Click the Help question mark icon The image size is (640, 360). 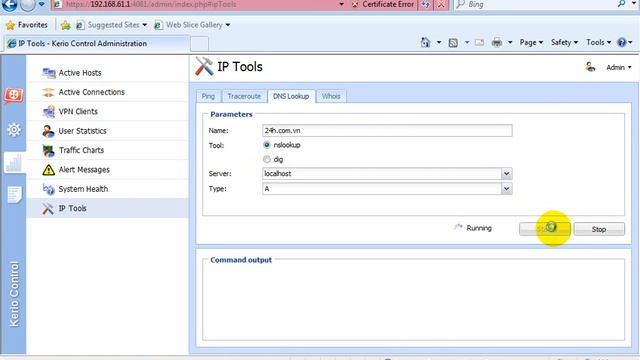coord(622,42)
